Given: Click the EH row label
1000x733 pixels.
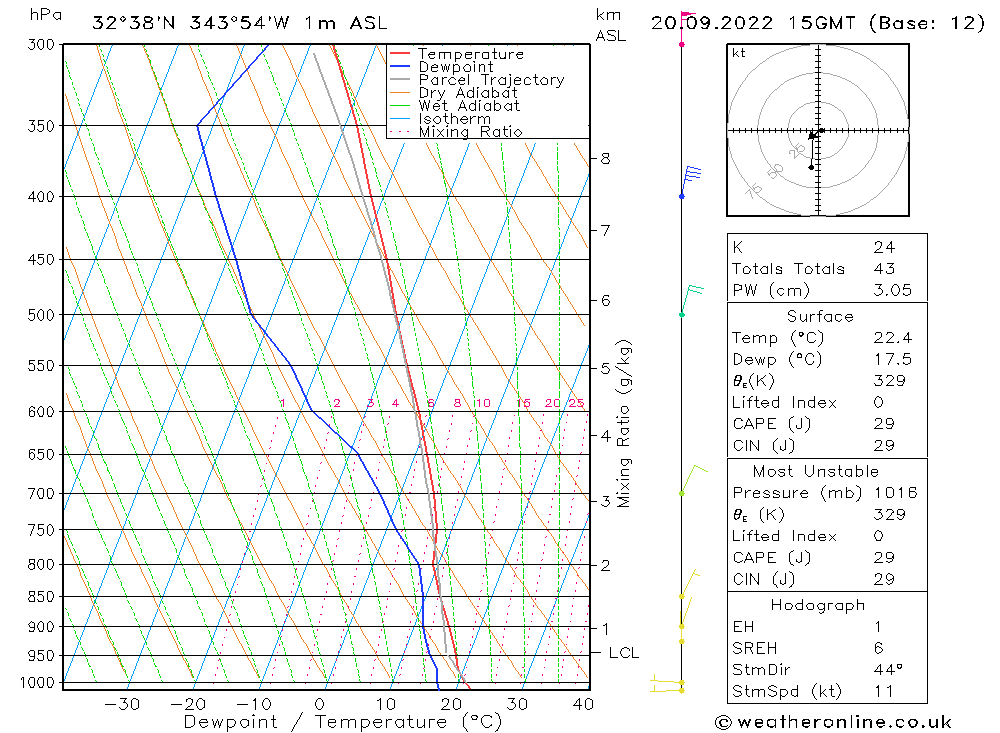Looking at the screenshot, I should pos(743,626).
